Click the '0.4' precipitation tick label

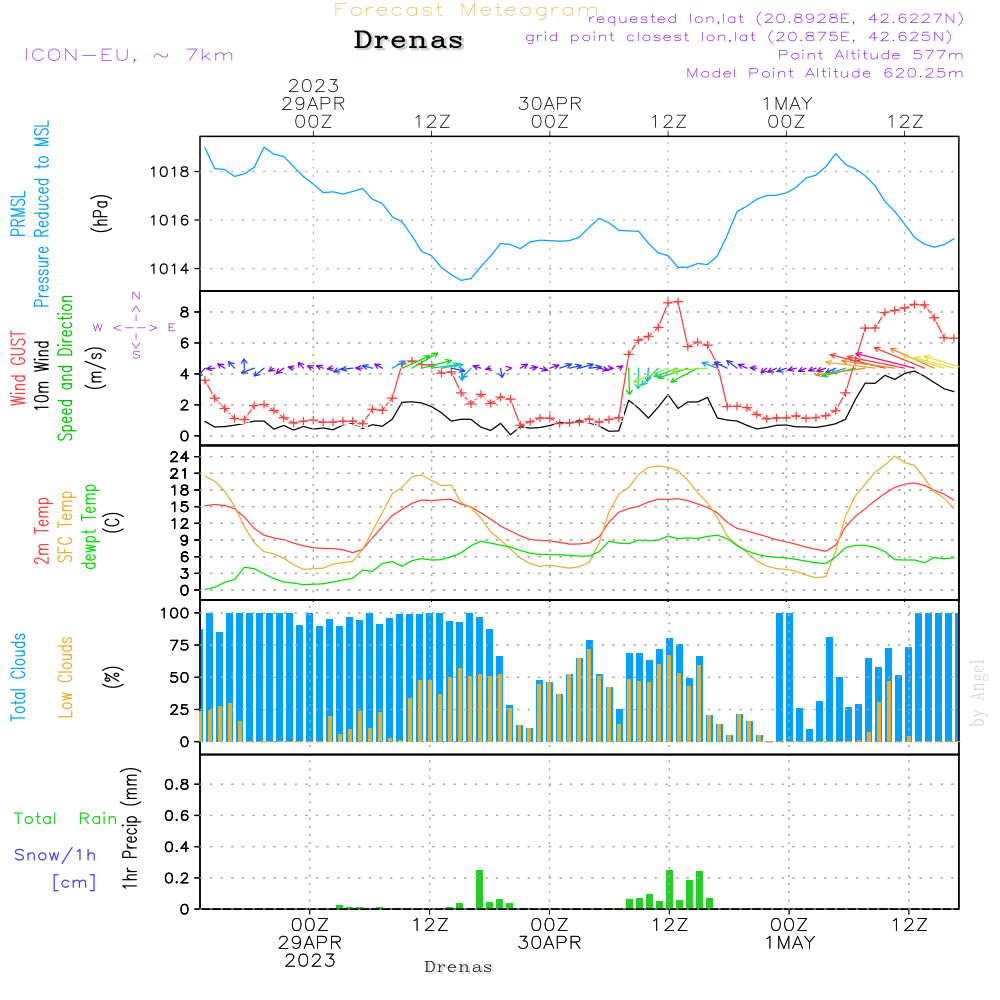click(177, 847)
